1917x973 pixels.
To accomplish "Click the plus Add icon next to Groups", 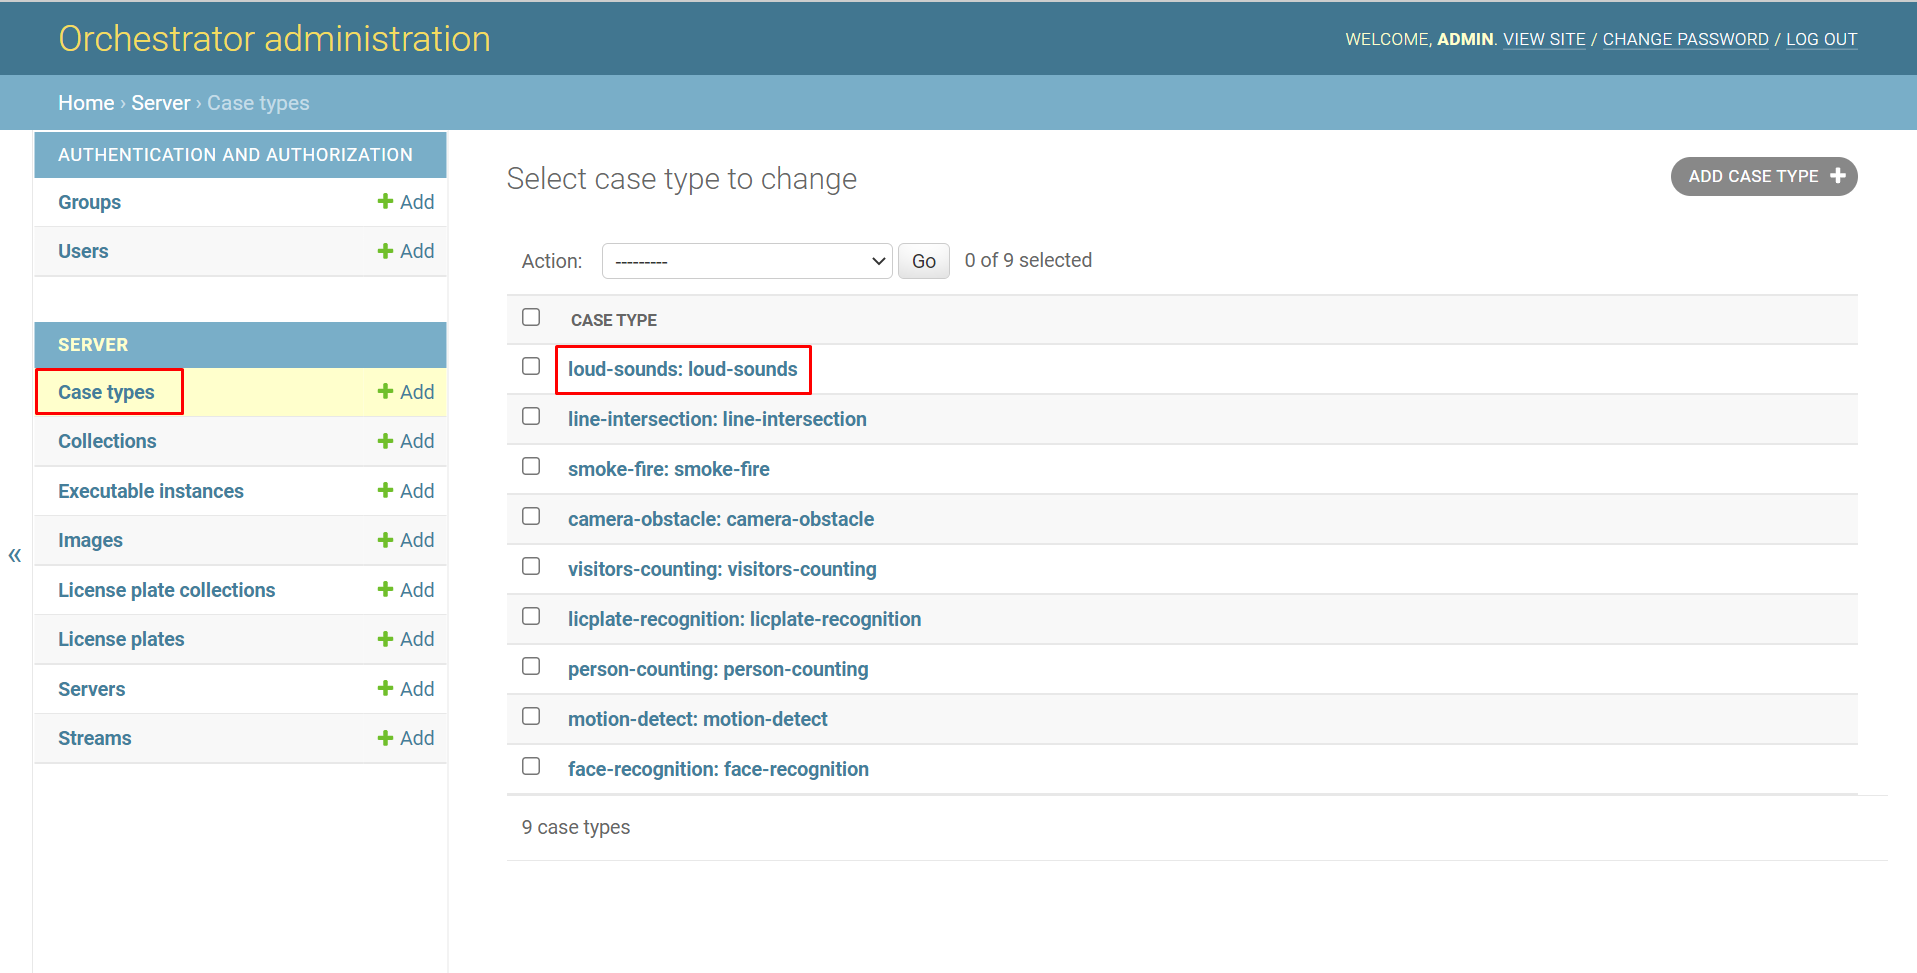I will 385,202.
